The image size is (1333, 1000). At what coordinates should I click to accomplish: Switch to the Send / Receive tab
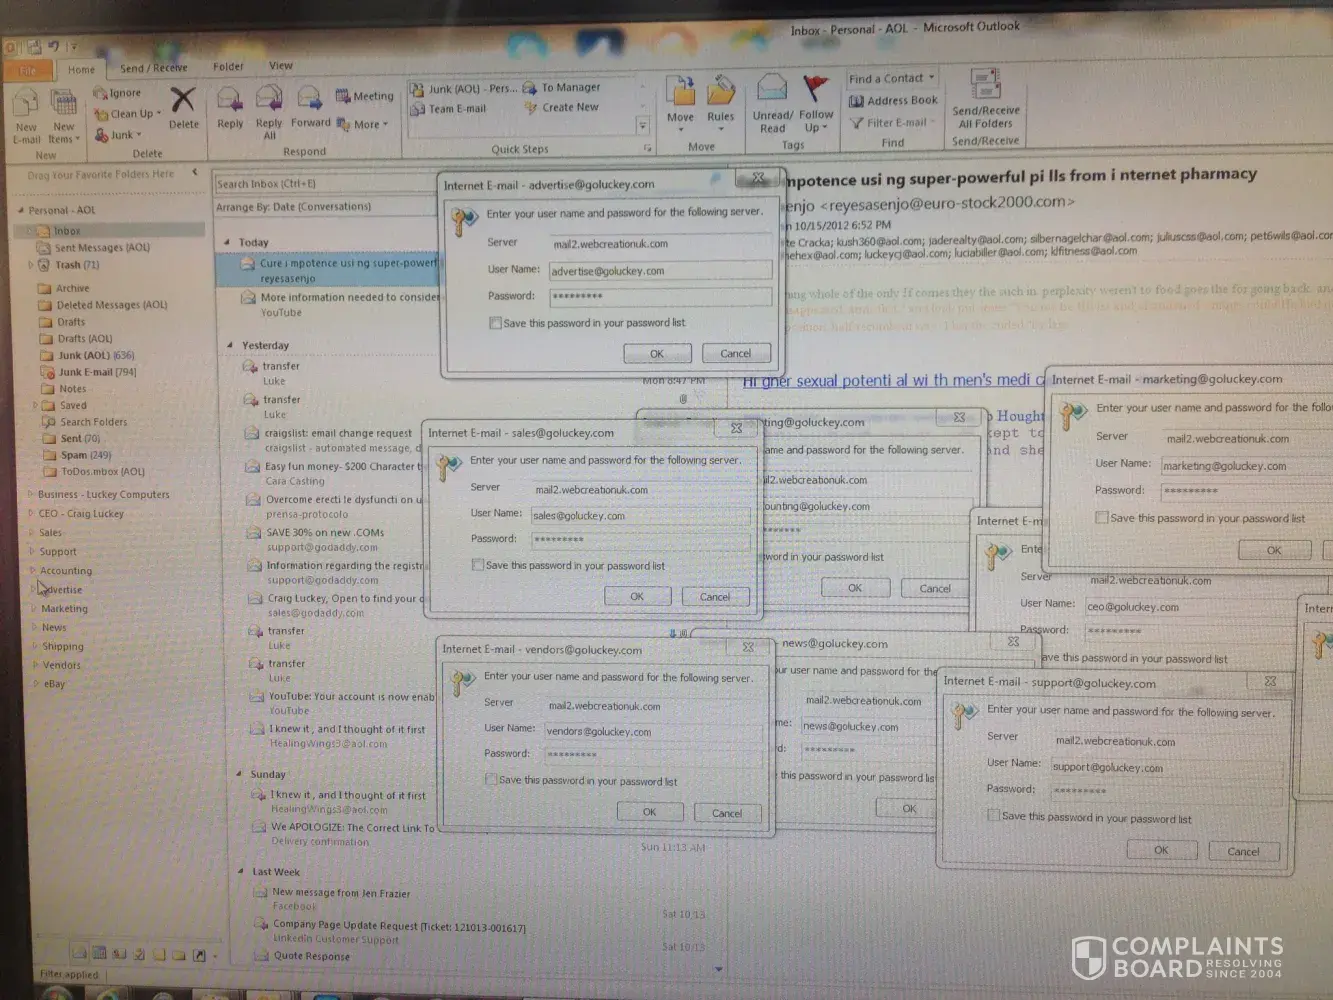[153, 68]
